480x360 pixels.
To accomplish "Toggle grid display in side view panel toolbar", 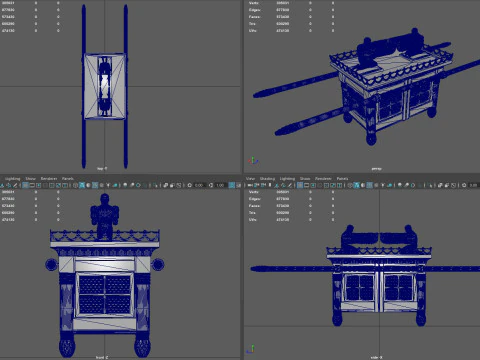I will pos(300,185).
